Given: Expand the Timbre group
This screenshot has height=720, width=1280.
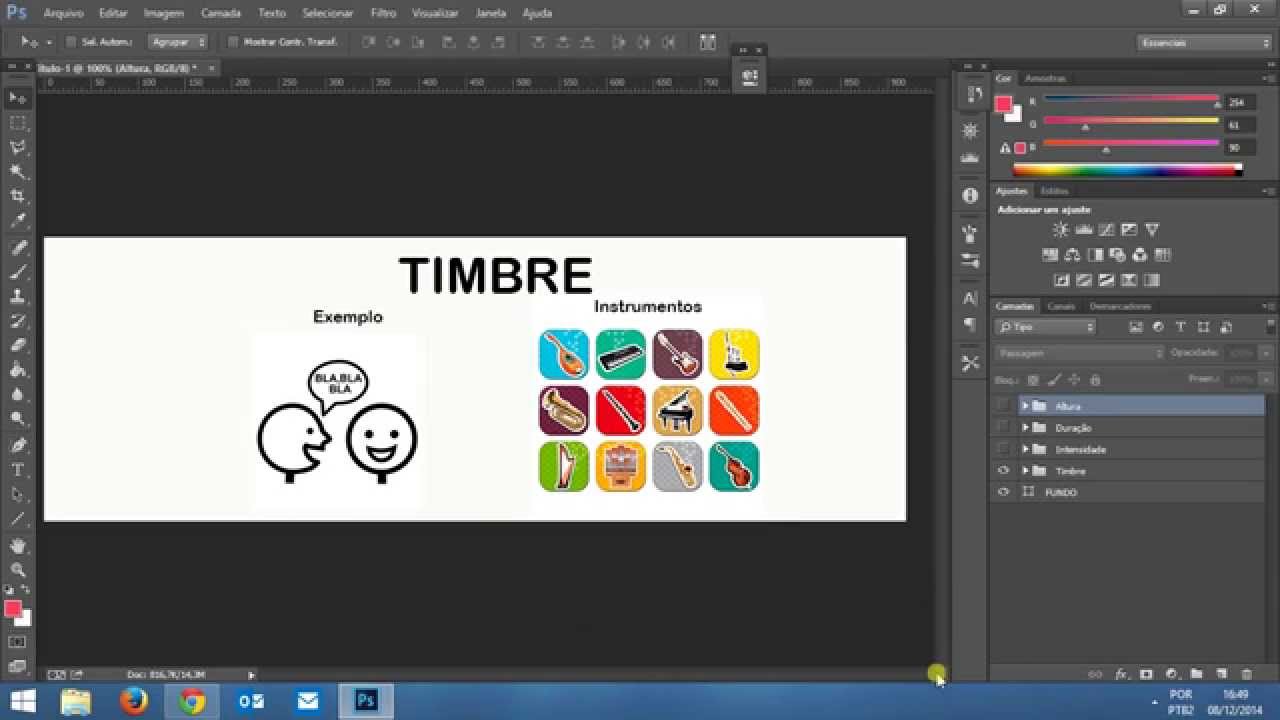Looking at the screenshot, I should pyautogui.click(x=1025, y=471).
